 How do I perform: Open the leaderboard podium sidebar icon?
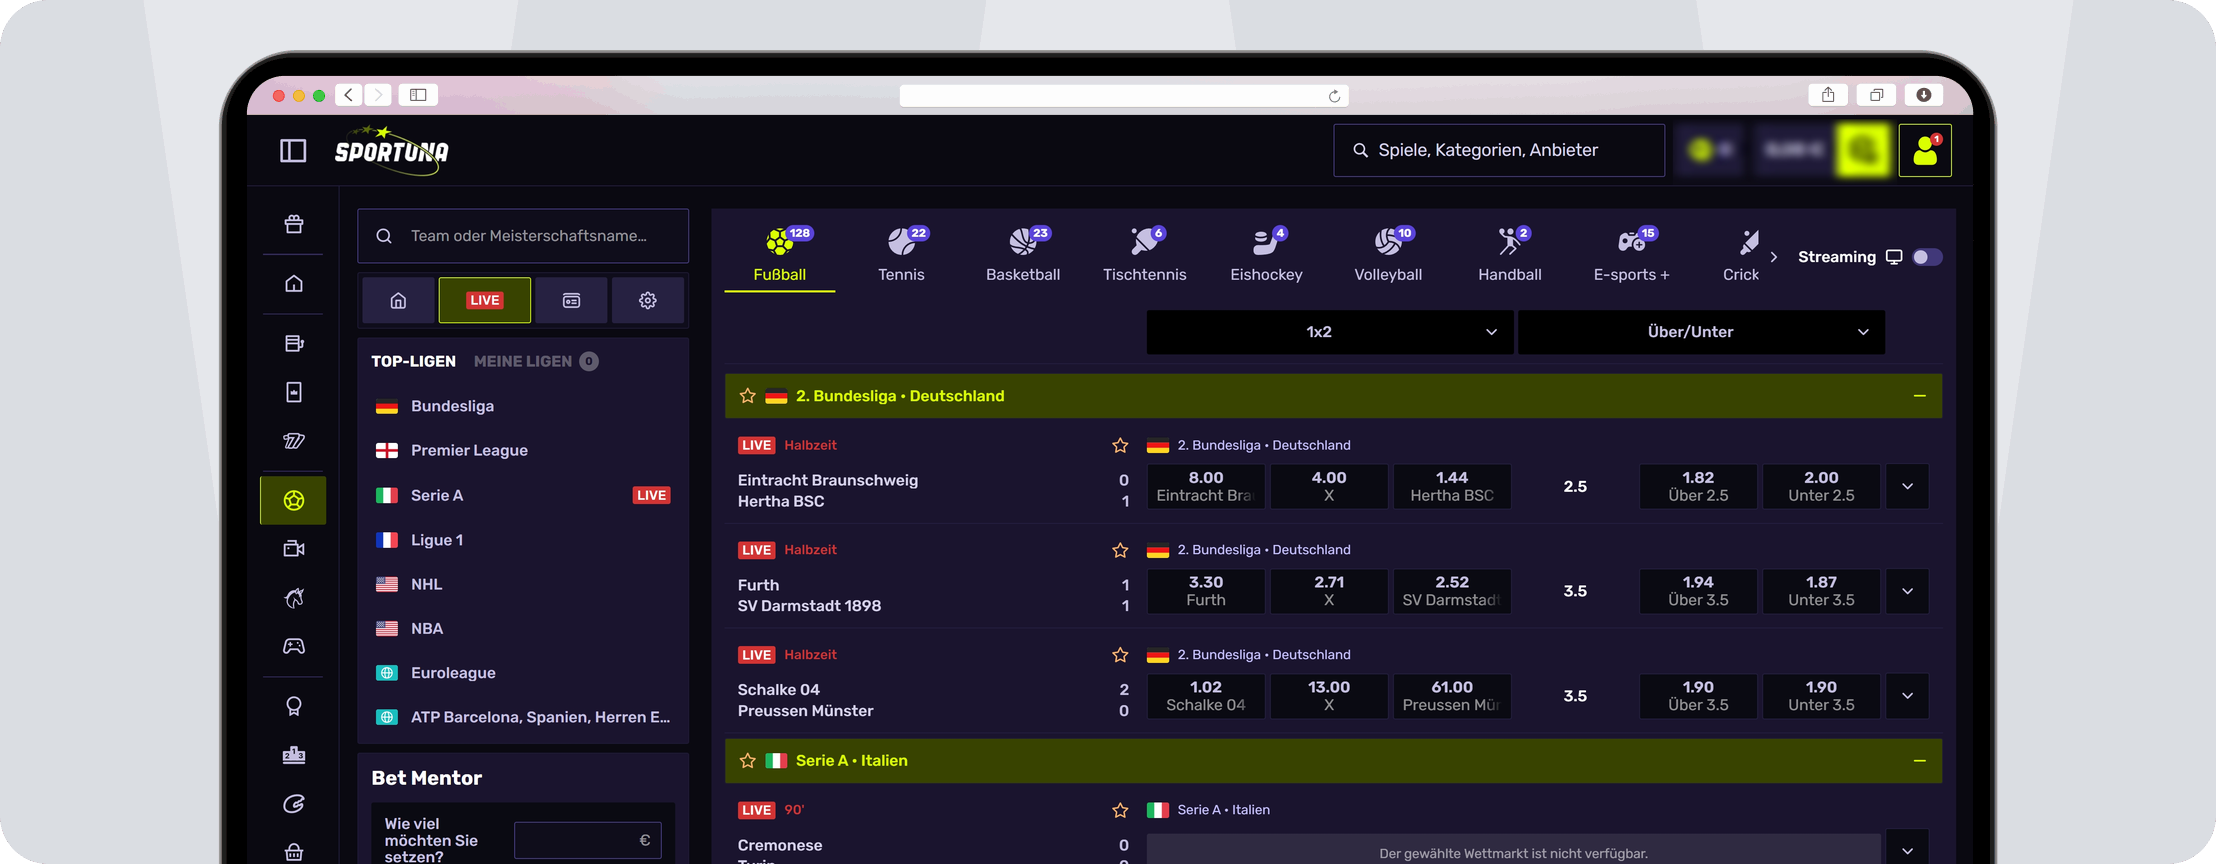click(x=293, y=755)
